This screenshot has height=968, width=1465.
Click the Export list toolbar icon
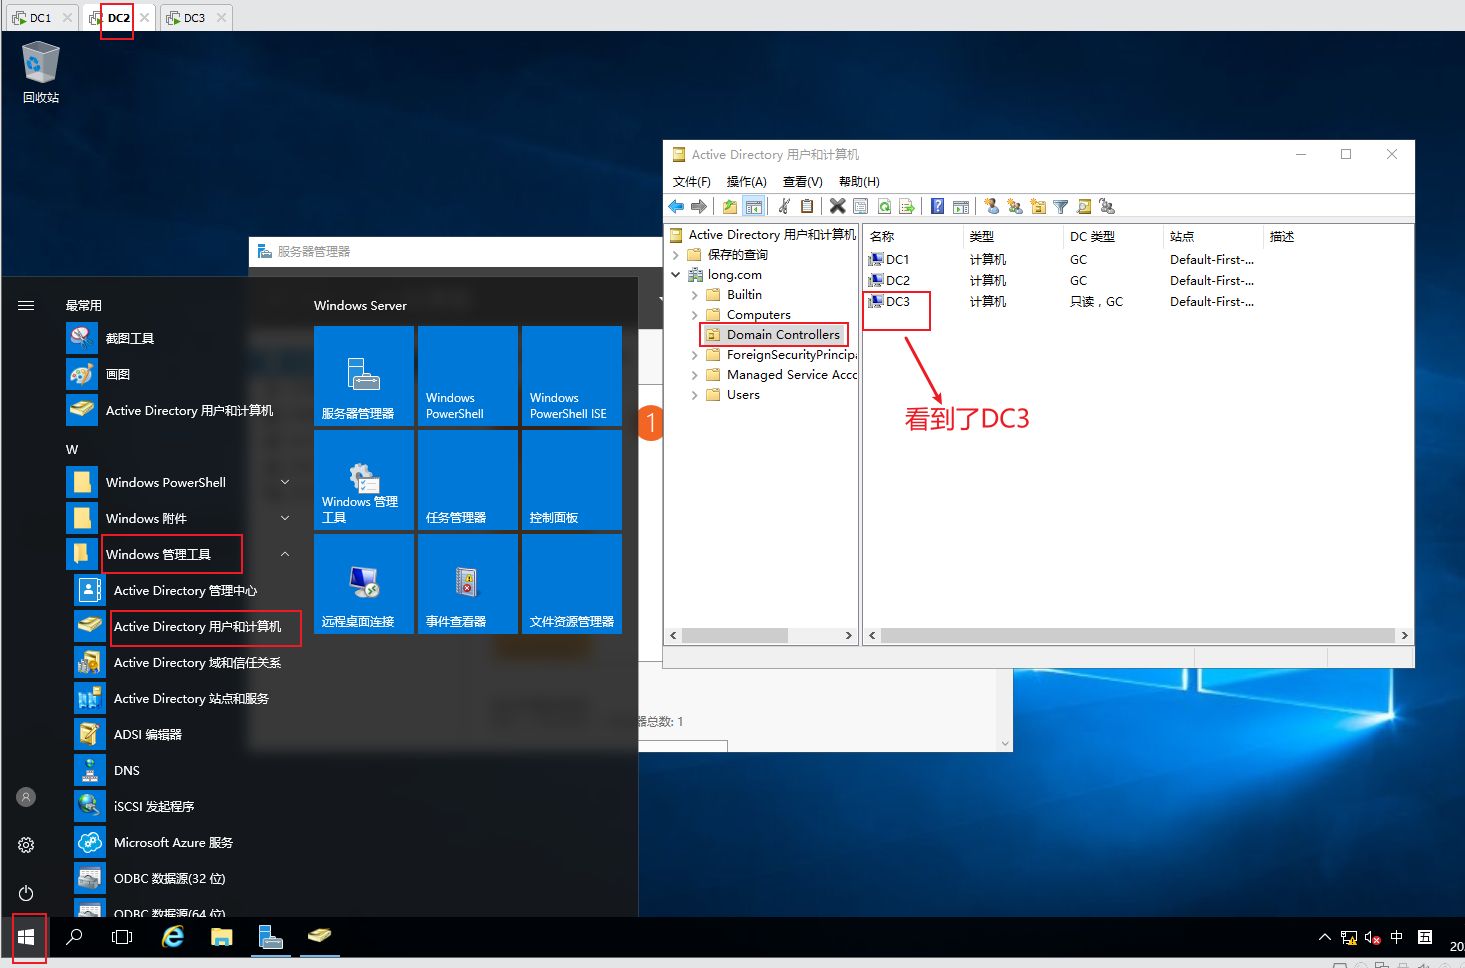(x=907, y=206)
